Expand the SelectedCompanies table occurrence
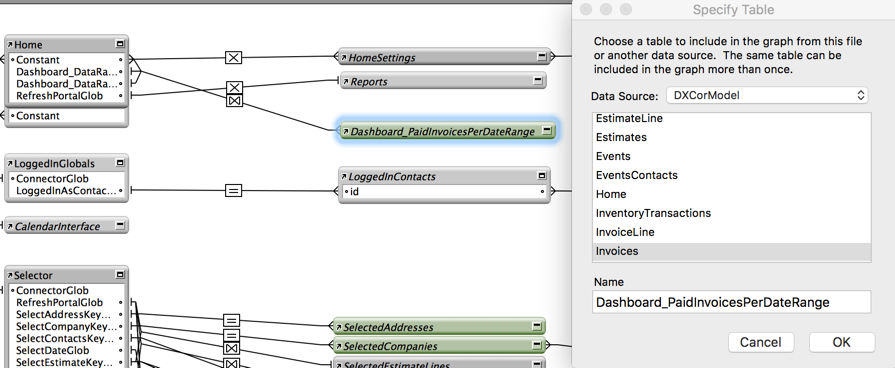The height and width of the screenshot is (368, 895). tap(537, 345)
